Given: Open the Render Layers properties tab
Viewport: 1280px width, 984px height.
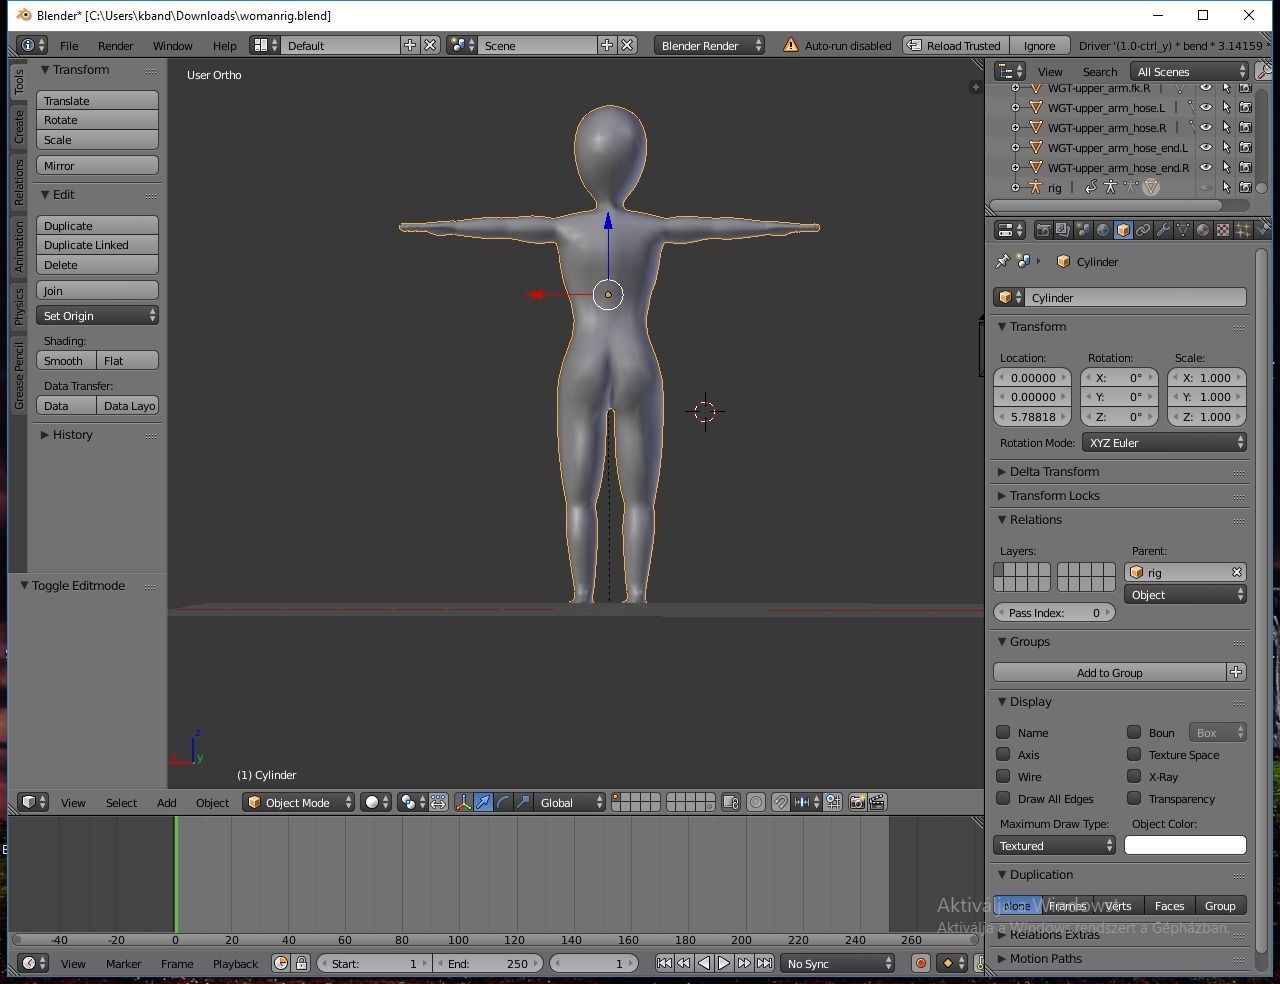Looking at the screenshot, I should pos(1063,230).
